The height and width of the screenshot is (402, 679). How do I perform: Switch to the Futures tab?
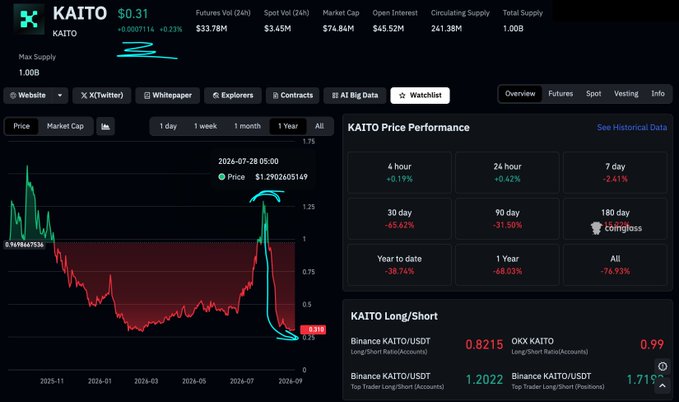coord(560,94)
